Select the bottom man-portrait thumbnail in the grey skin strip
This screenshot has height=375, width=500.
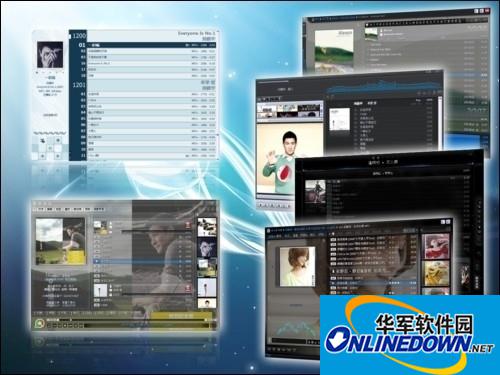(x=207, y=303)
